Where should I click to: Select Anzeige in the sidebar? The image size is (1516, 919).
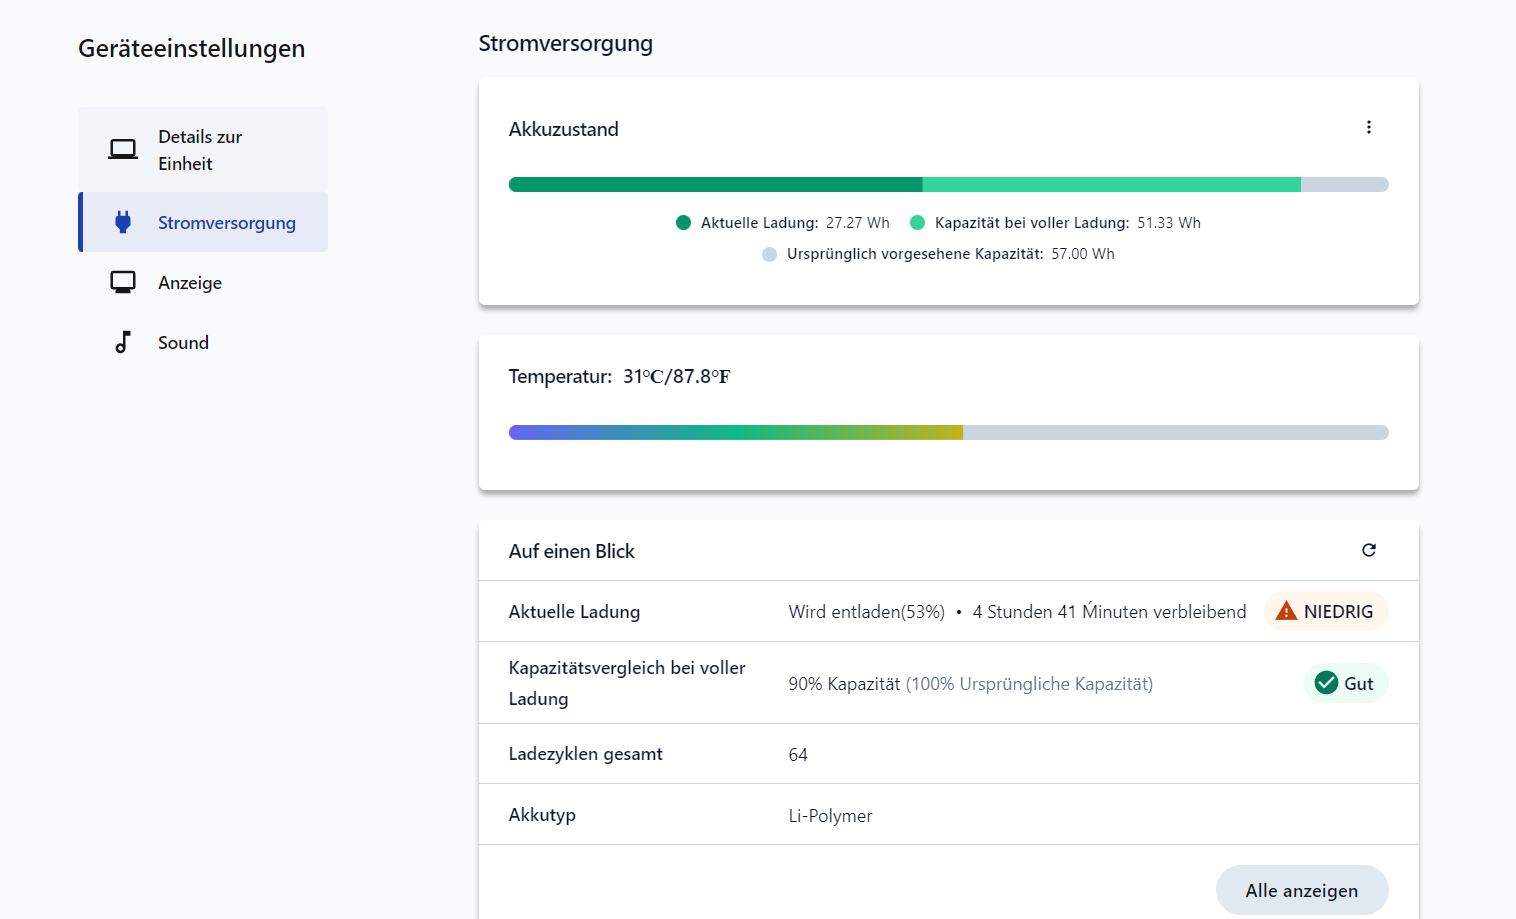tap(190, 283)
